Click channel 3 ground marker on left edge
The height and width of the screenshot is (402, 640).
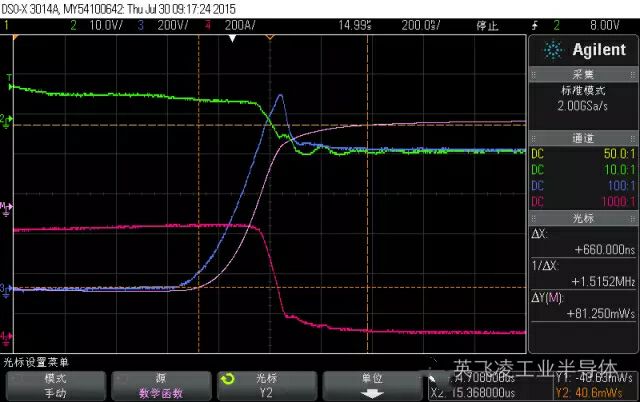4,289
